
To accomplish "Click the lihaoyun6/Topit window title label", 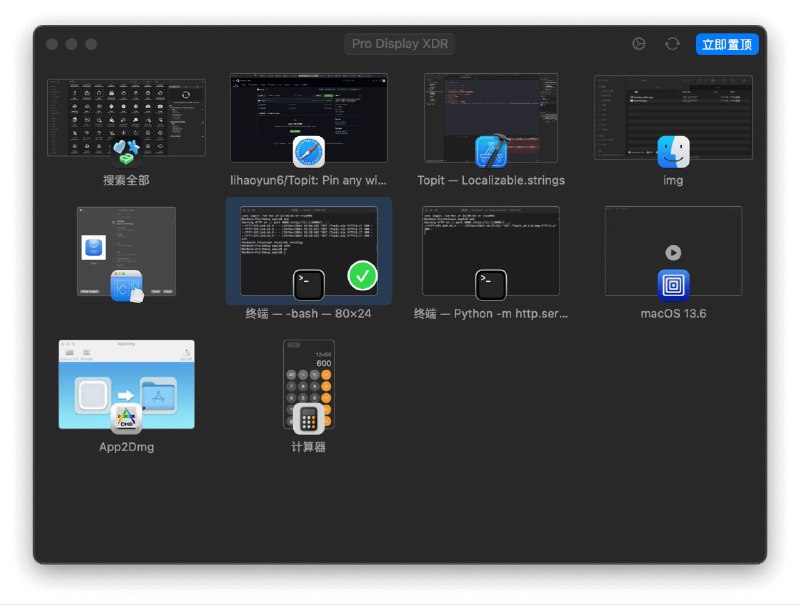I will tap(308, 180).
